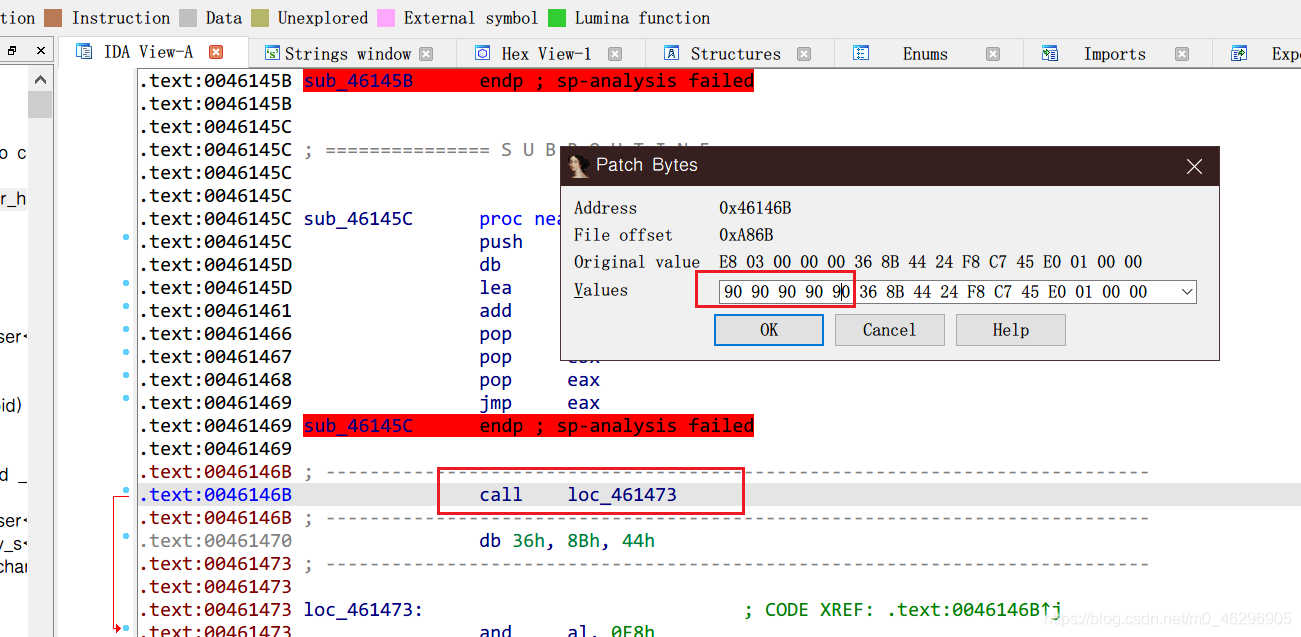
Task: Click loc_461473 operand in call instruction
Action: click(622, 495)
